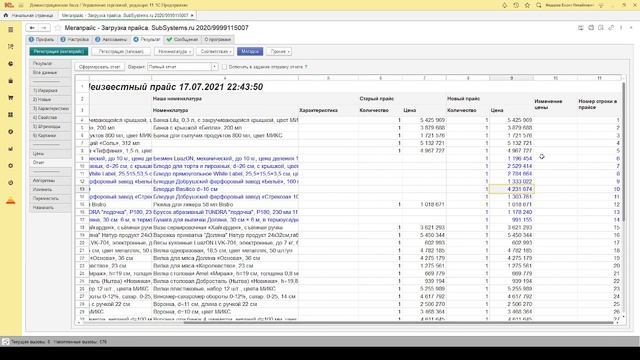Click the Сформировать отчет button
The height and width of the screenshot is (360, 640).
tap(100, 67)
